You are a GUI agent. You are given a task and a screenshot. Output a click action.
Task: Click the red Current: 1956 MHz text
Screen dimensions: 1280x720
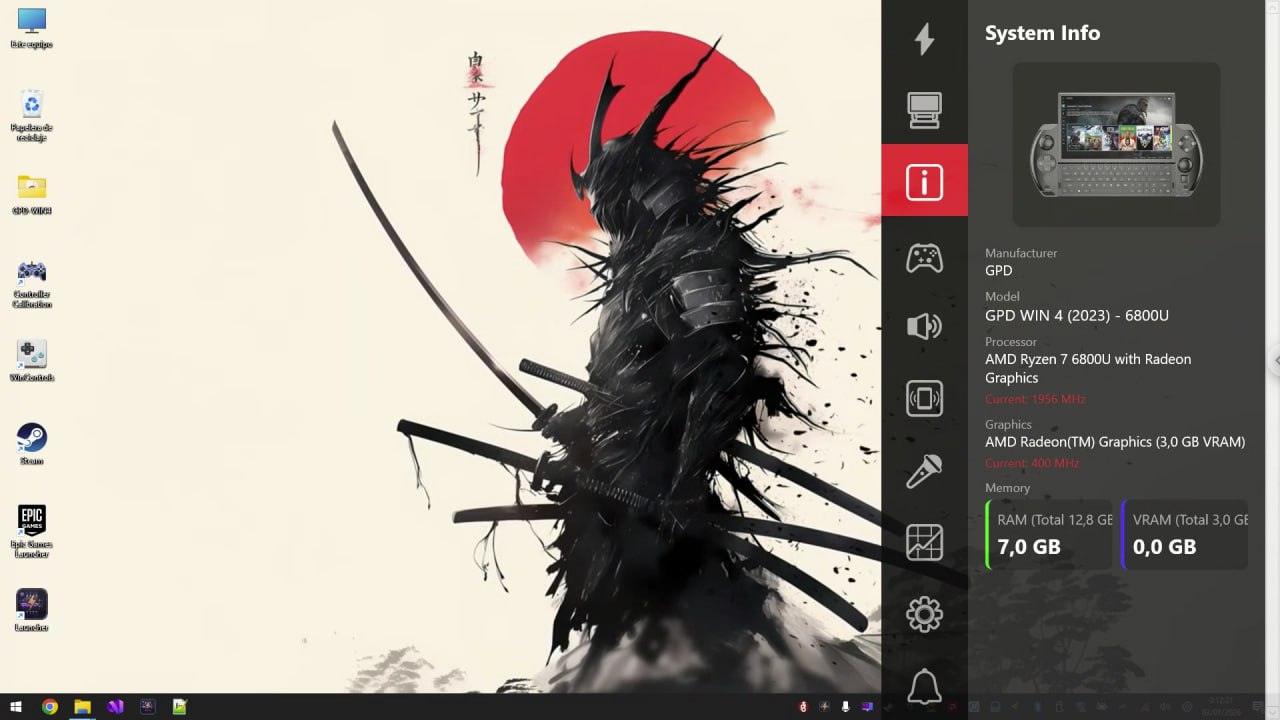click(1035, 399)
